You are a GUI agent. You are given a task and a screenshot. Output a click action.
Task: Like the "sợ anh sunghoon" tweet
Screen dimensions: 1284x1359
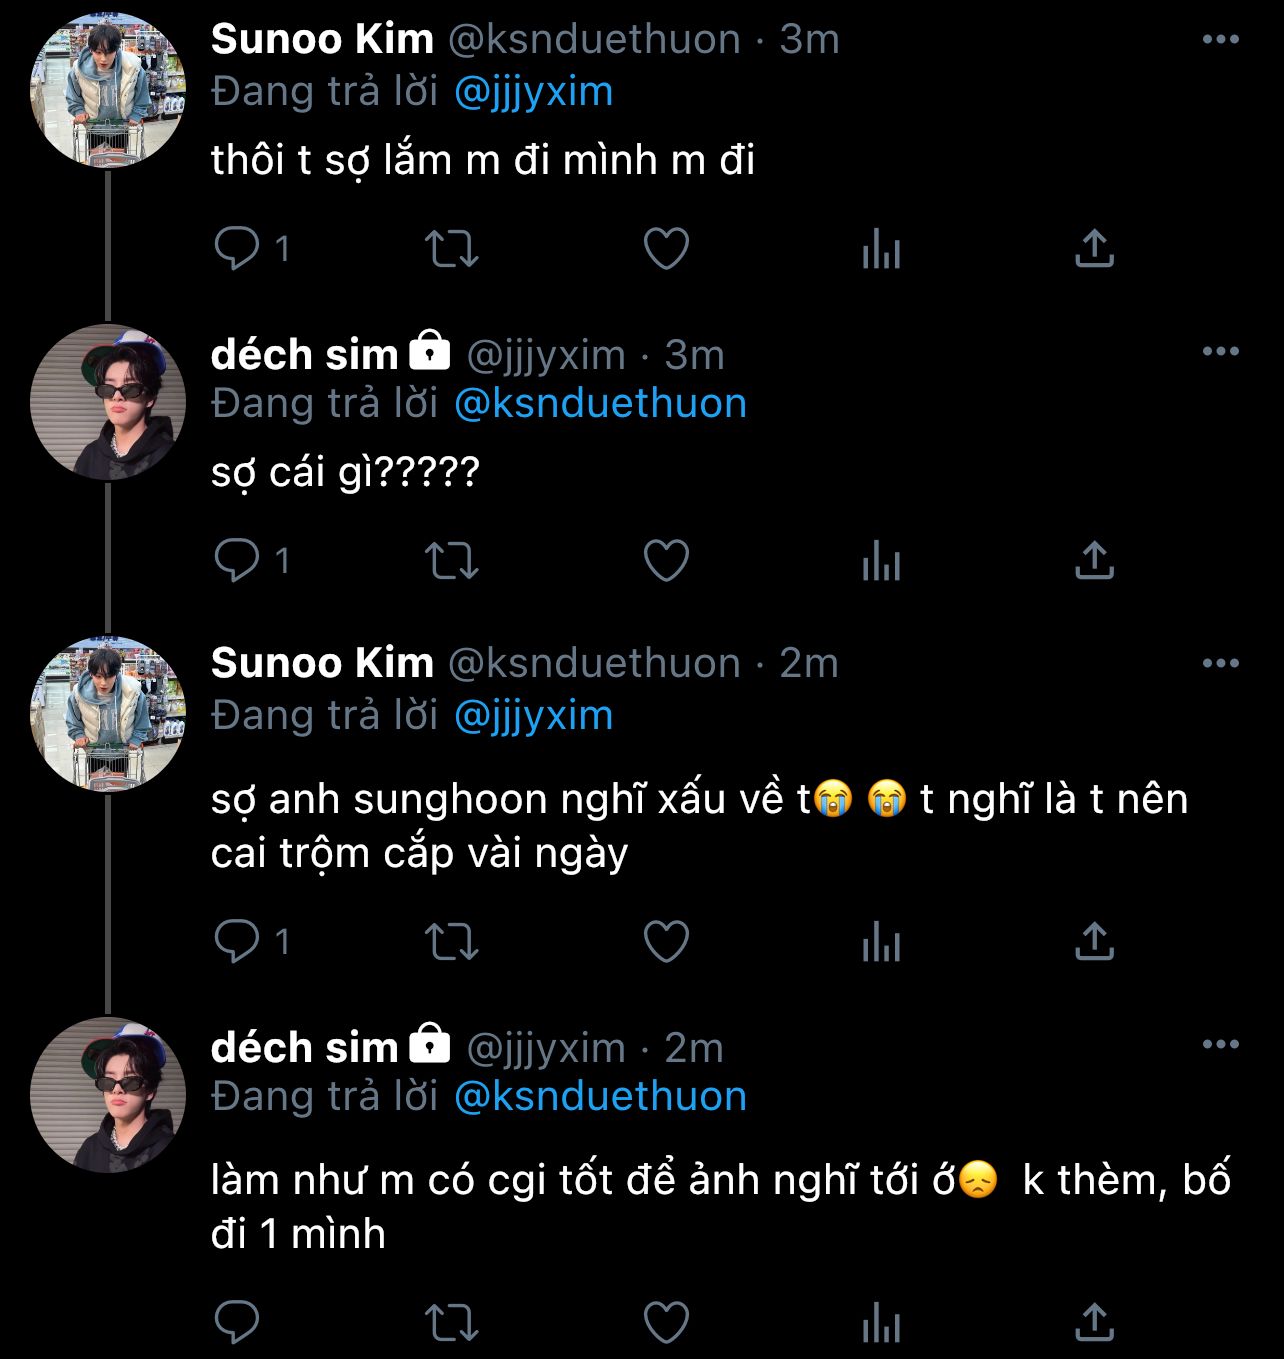tap(666, 942)
